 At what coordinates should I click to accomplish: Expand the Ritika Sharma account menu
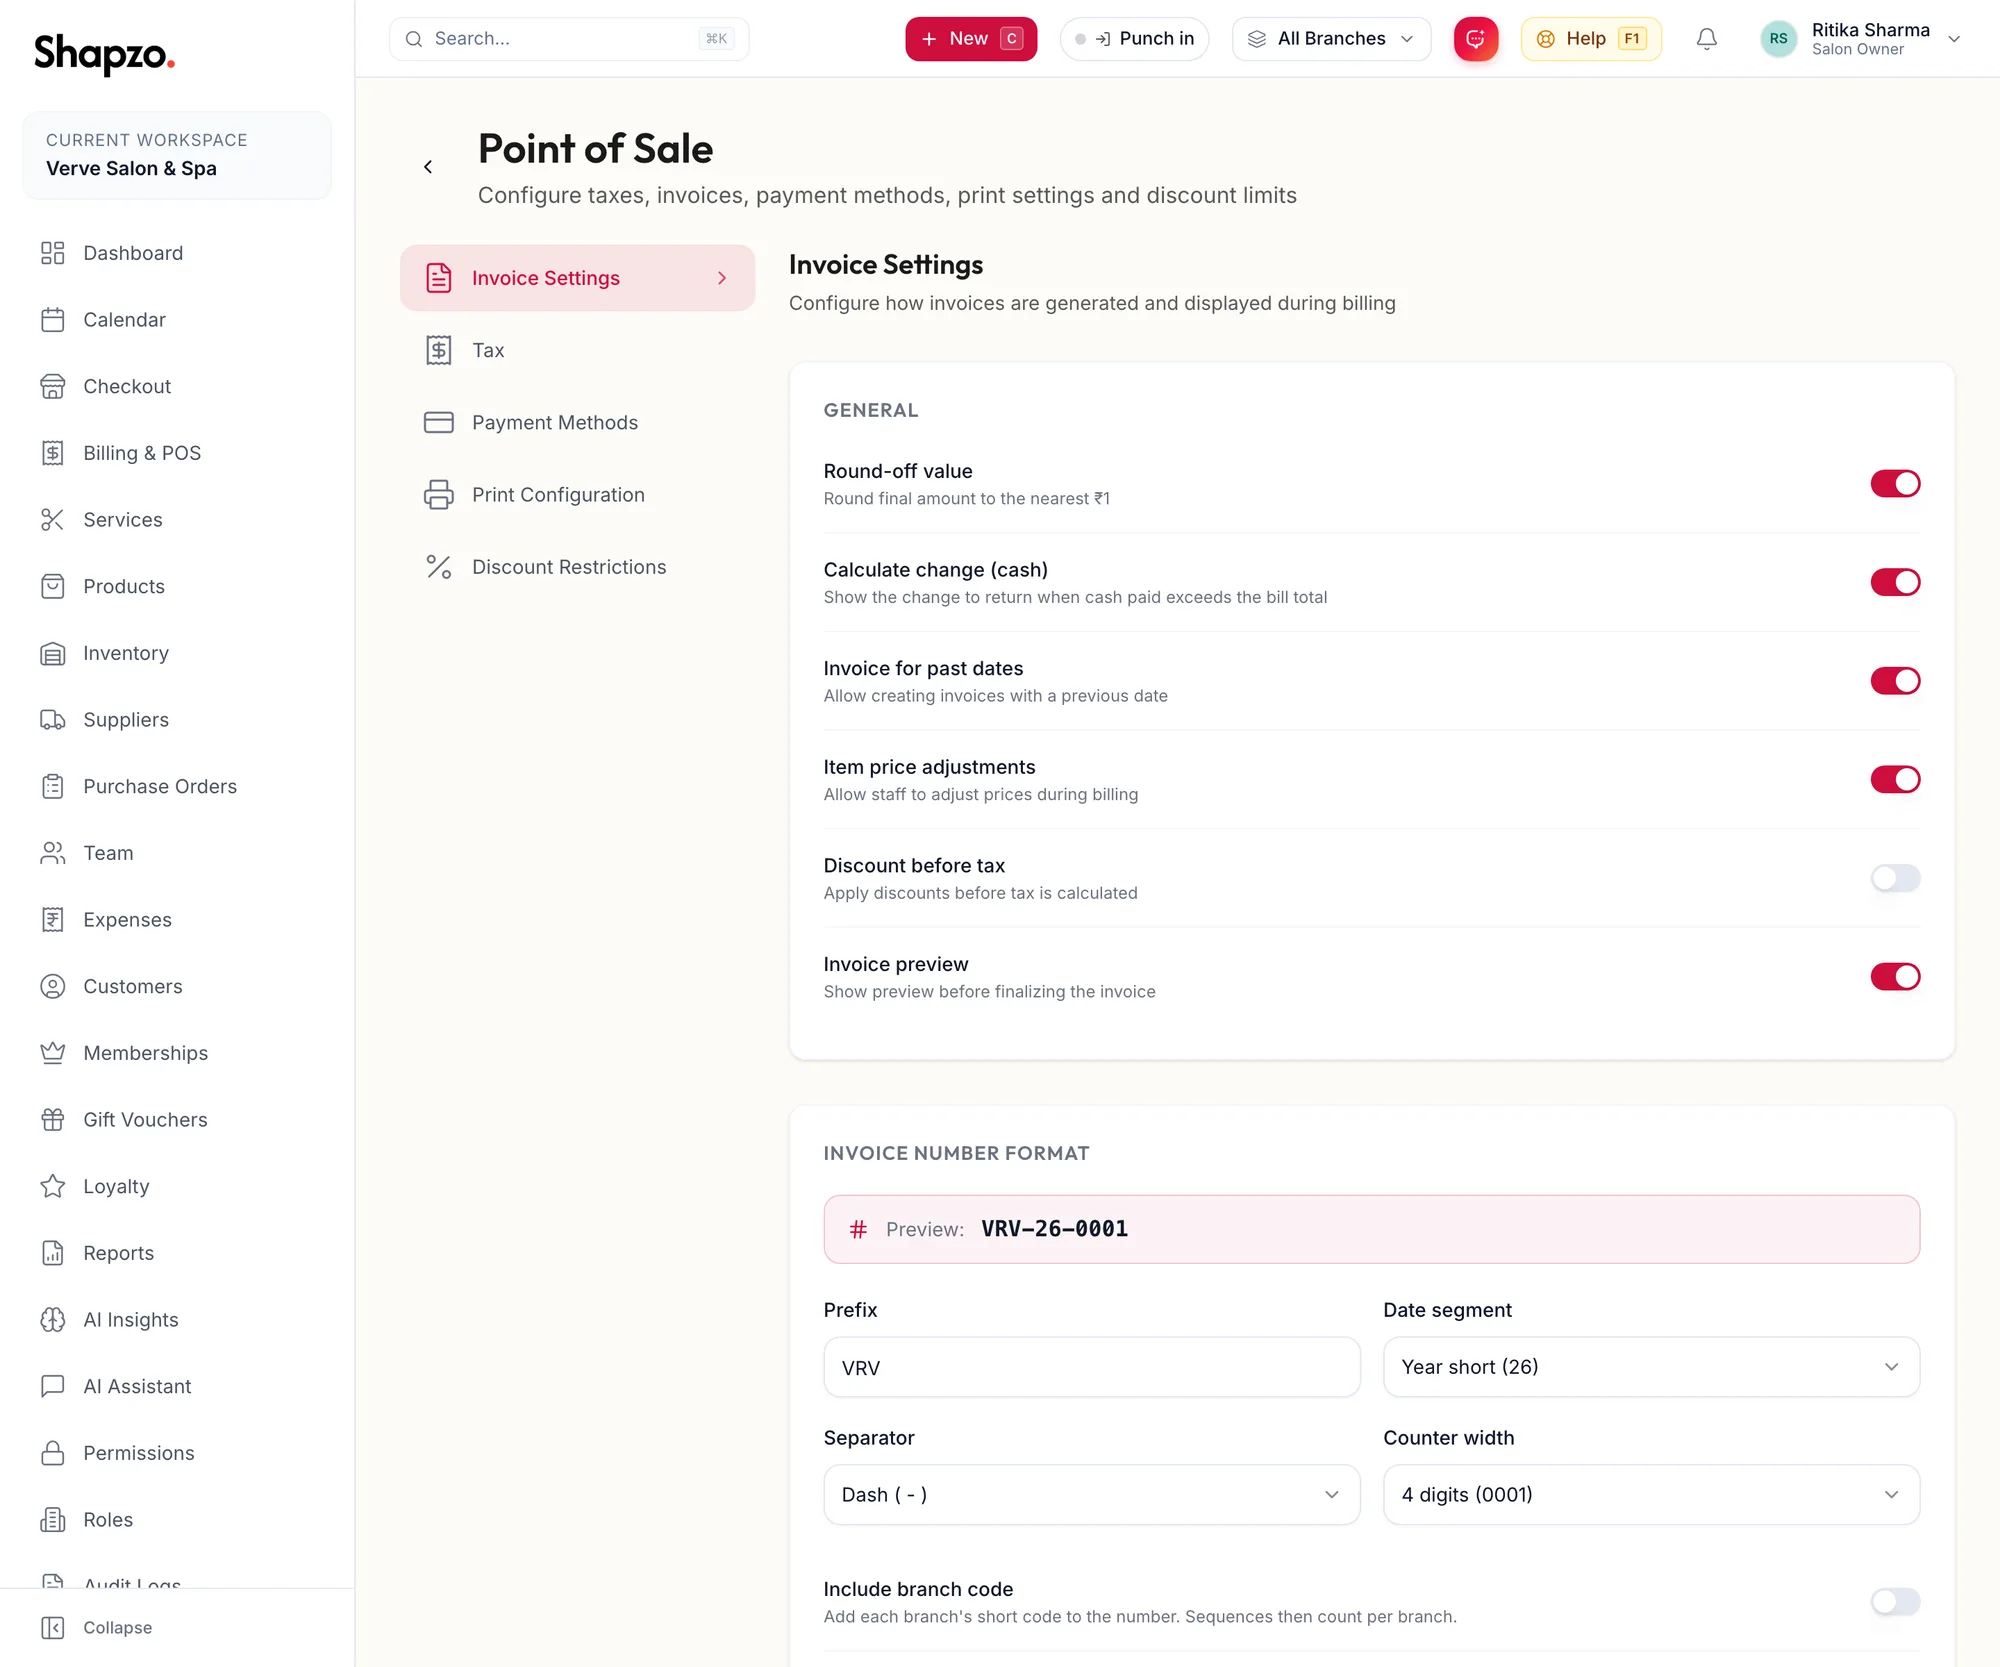[x=1861, y=39]
